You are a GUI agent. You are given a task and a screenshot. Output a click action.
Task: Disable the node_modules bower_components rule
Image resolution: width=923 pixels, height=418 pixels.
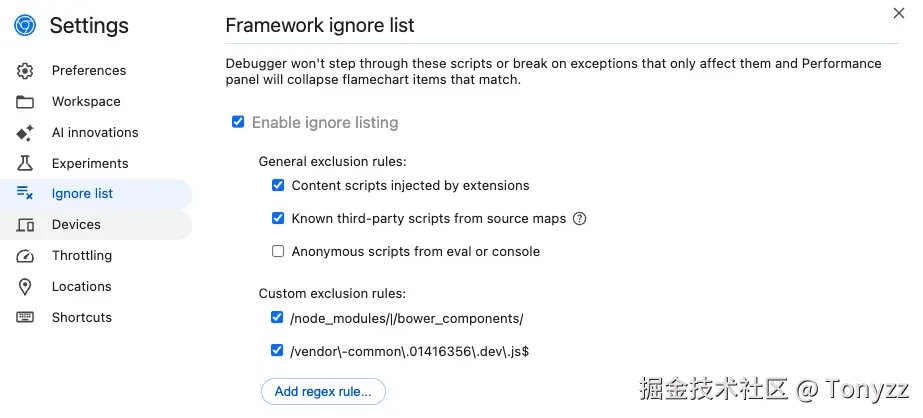click(277, 318)
